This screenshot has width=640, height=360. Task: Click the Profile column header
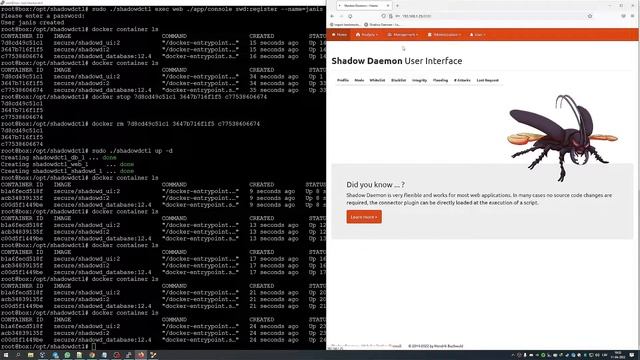(343, 80)
